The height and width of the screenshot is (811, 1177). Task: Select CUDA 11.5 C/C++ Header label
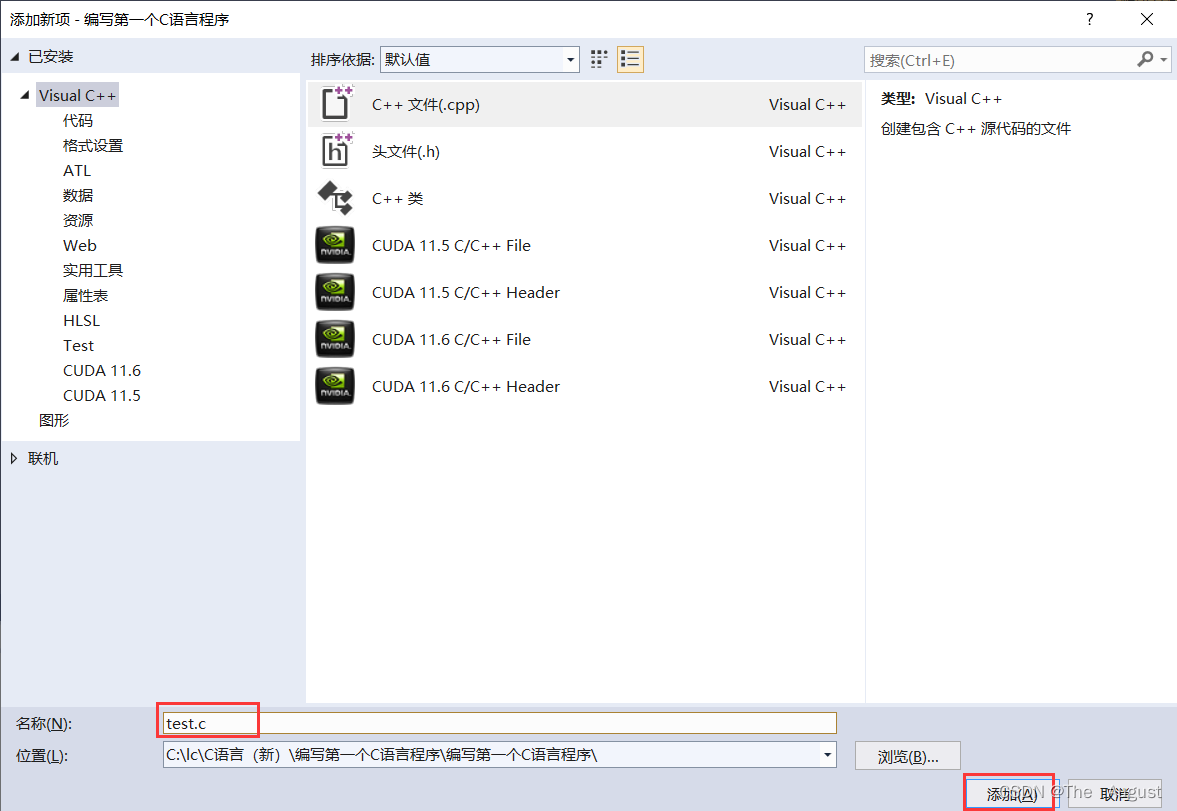pos(466,292)
